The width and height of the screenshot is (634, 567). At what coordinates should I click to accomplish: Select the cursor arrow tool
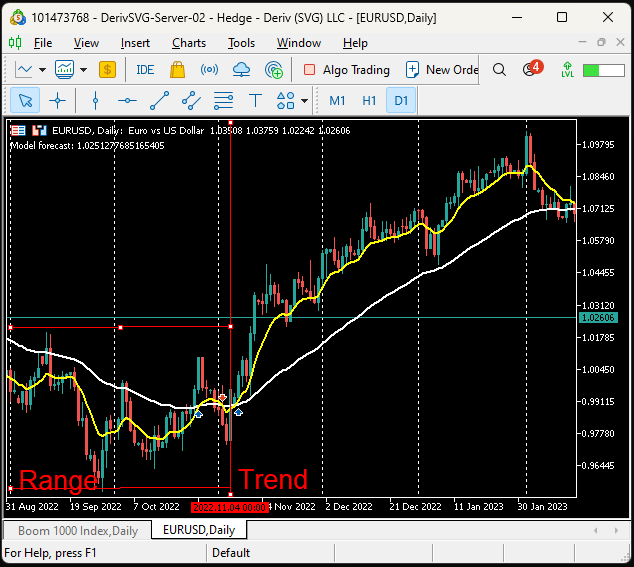point(25,100)
